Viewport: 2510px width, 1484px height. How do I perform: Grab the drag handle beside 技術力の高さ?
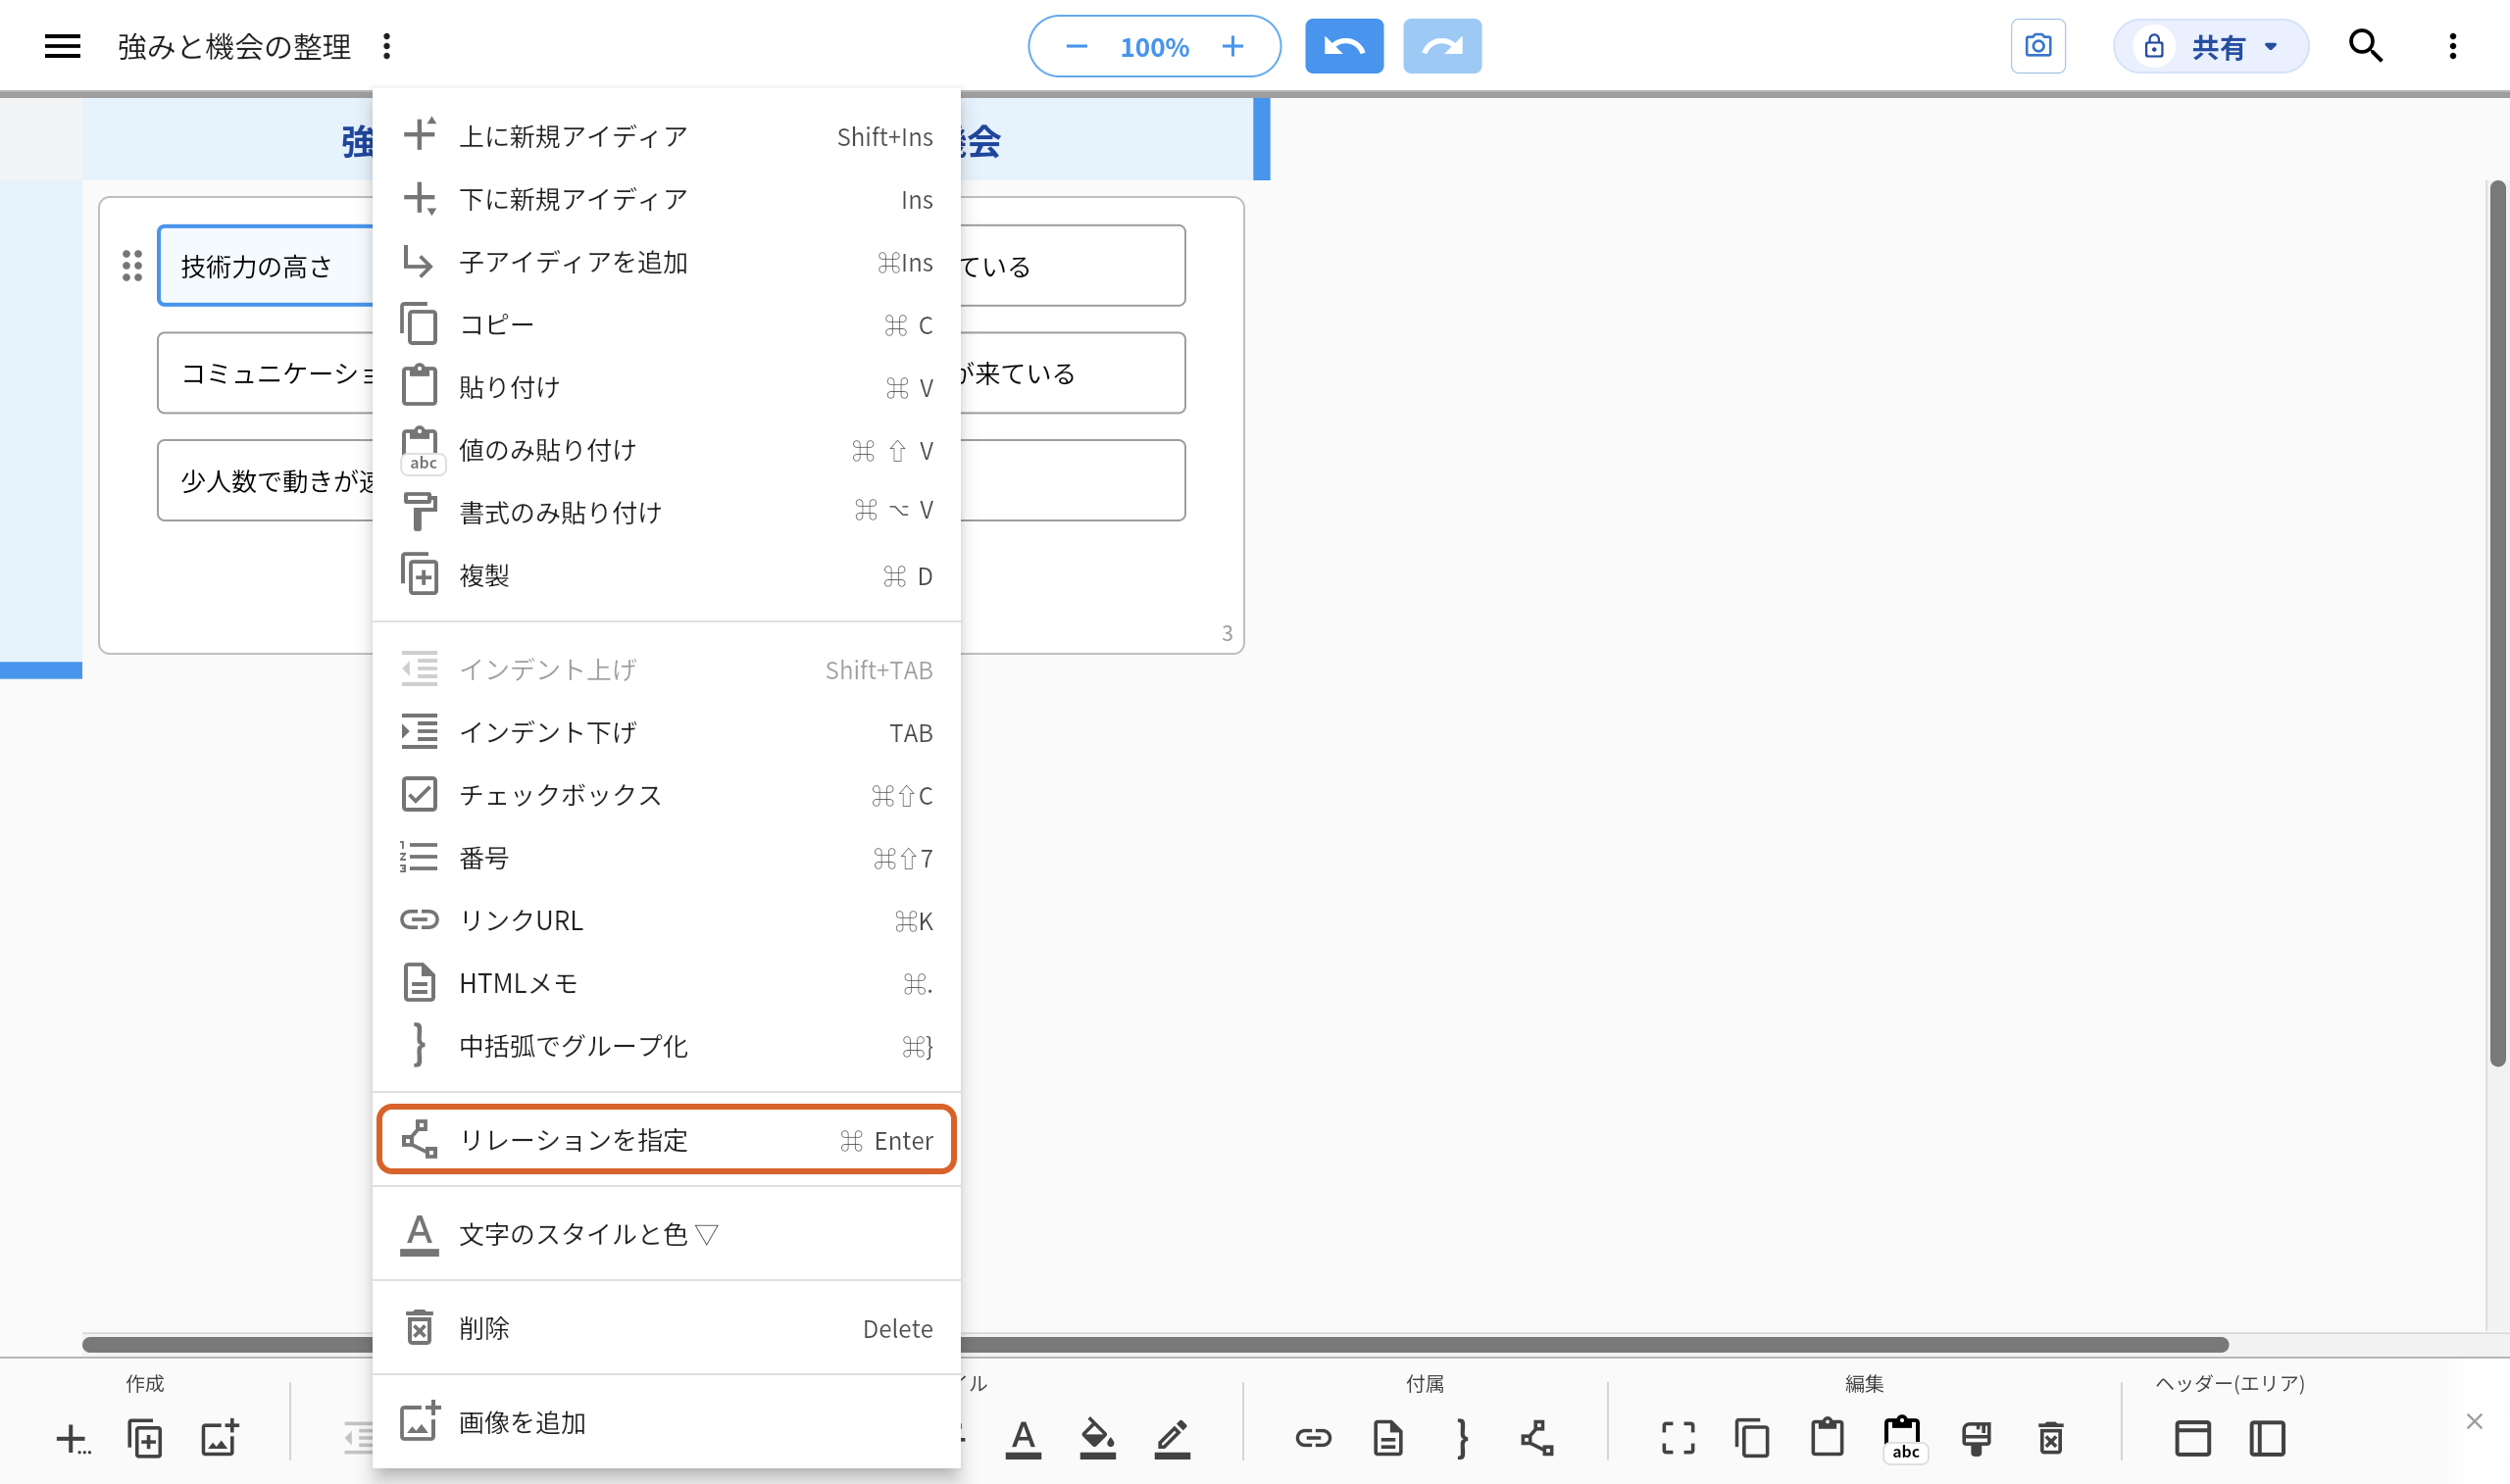tap(132, 266)
